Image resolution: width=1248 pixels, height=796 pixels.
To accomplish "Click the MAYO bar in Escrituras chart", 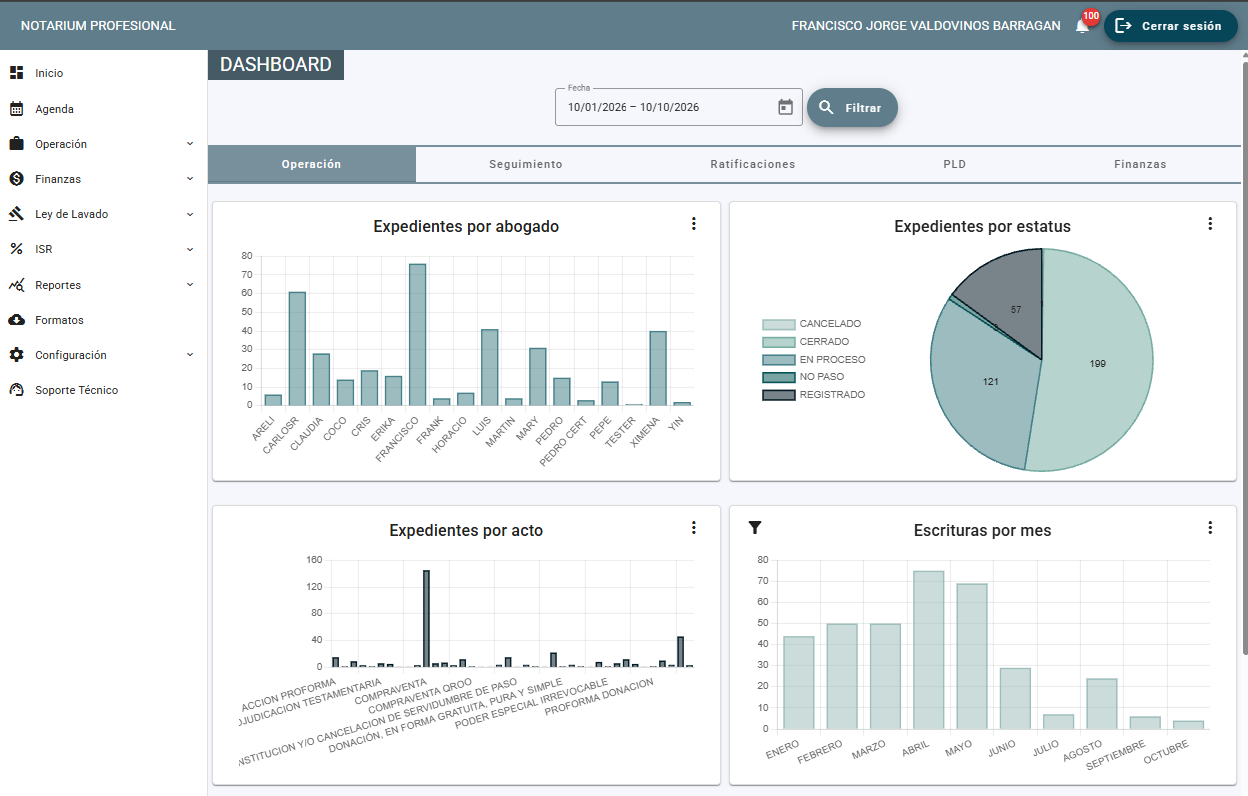I will (x=972, y=657).
